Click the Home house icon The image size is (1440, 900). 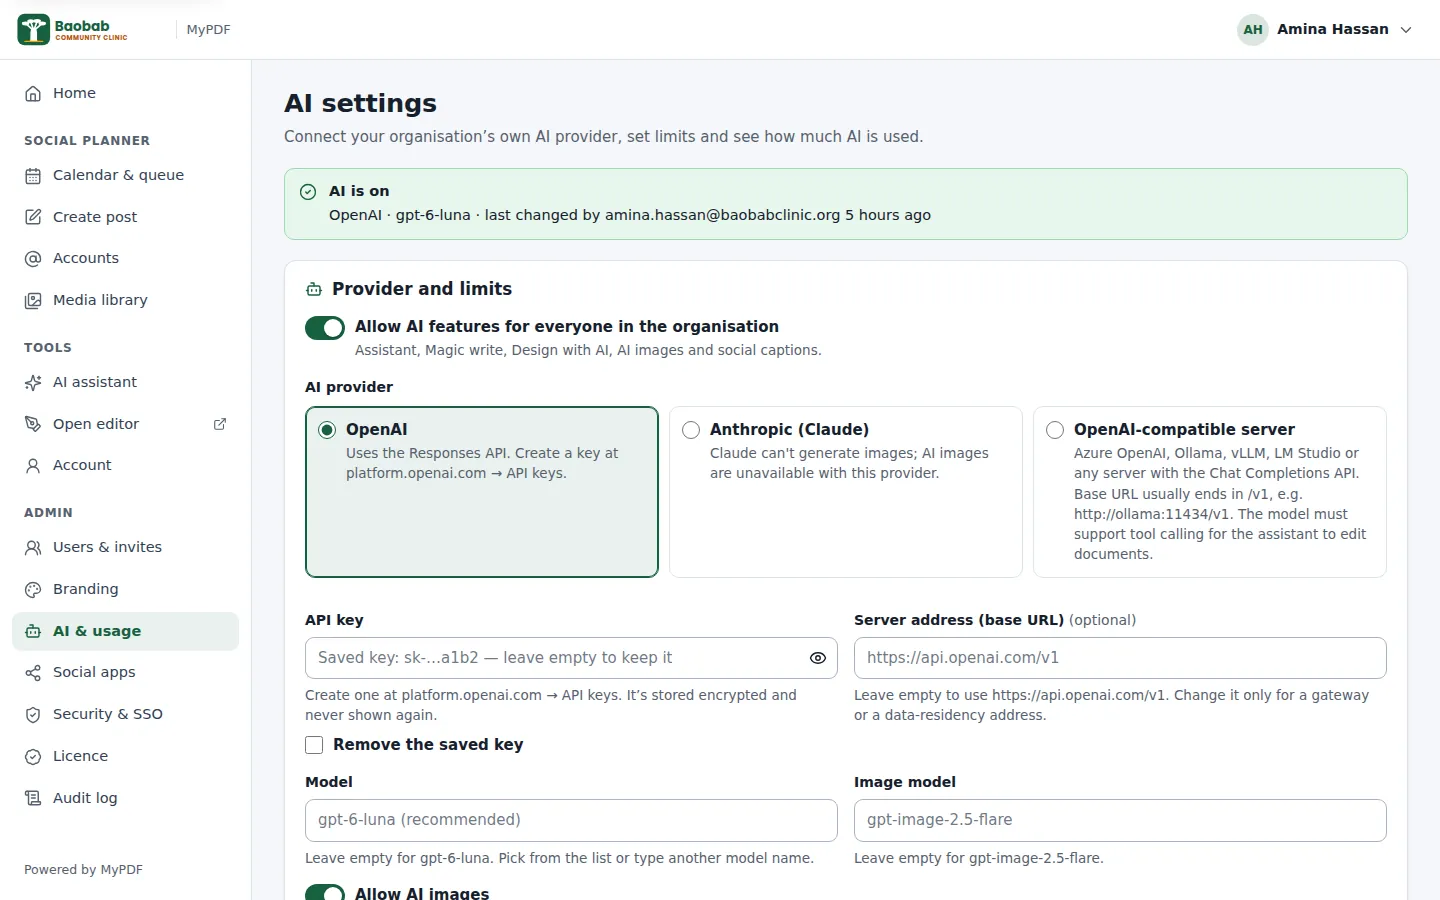[33, 93]
